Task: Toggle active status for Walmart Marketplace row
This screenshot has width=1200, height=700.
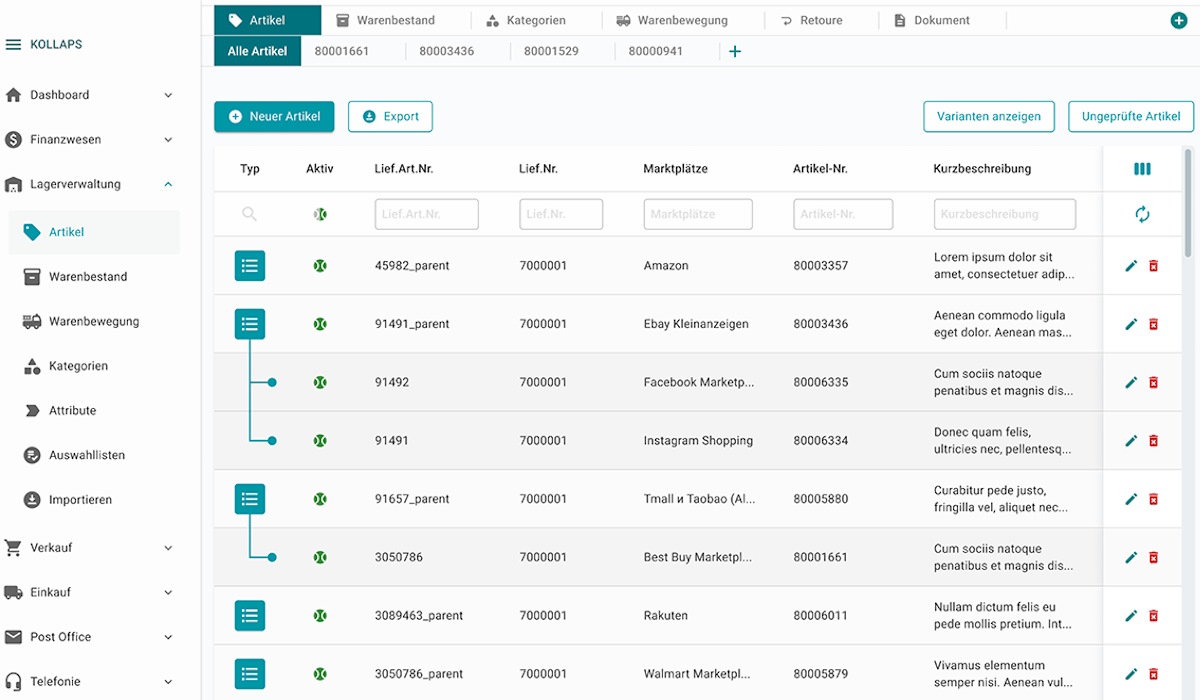Action: [320, 674]
